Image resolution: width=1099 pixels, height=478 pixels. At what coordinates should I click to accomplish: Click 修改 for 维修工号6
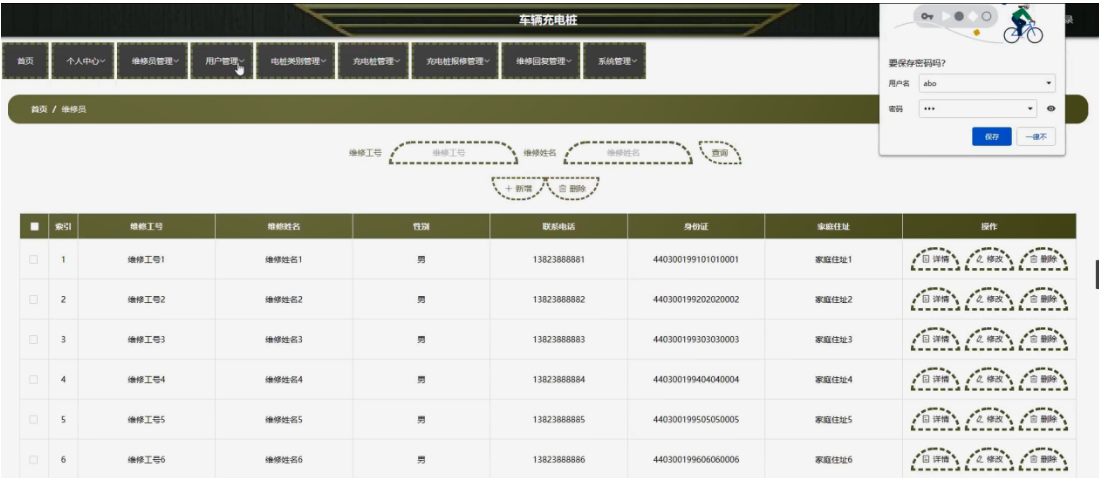point(990,460)
